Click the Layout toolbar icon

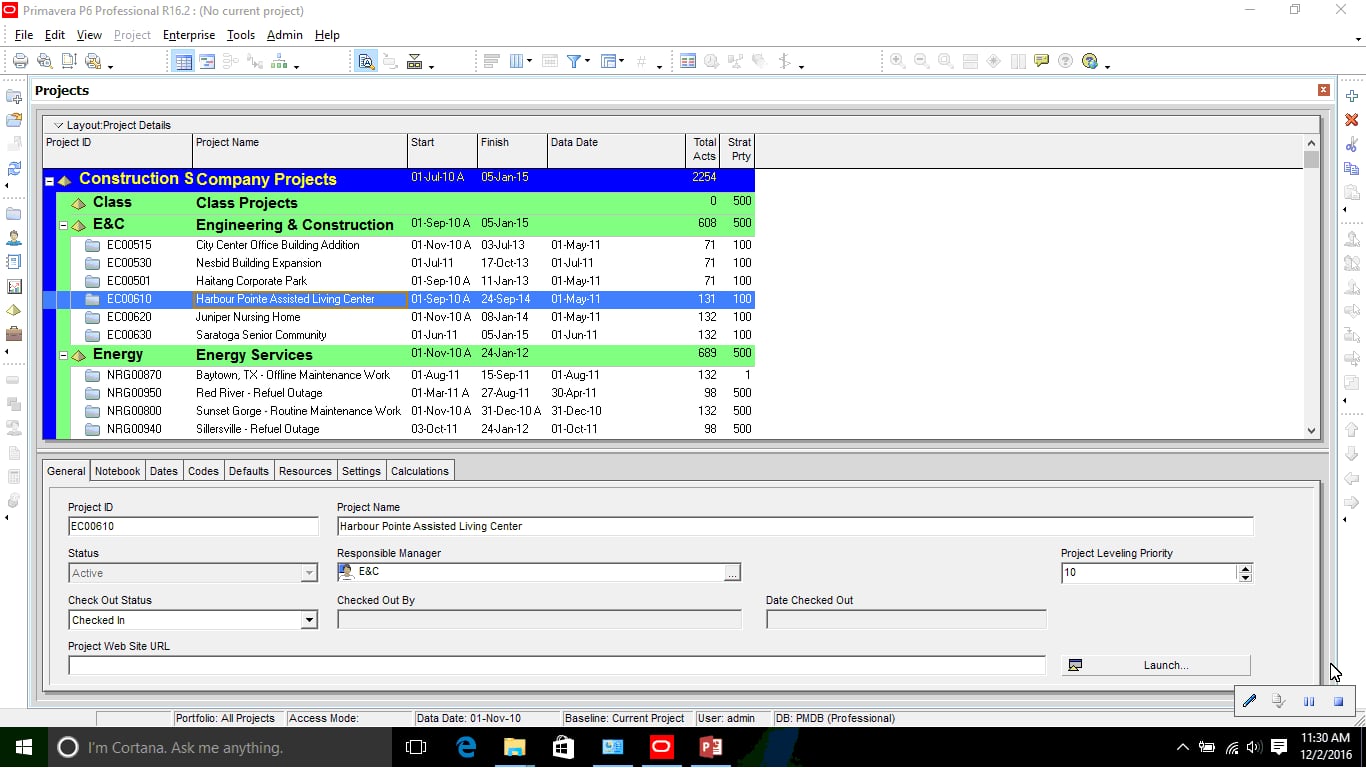[x=608, y=61]
